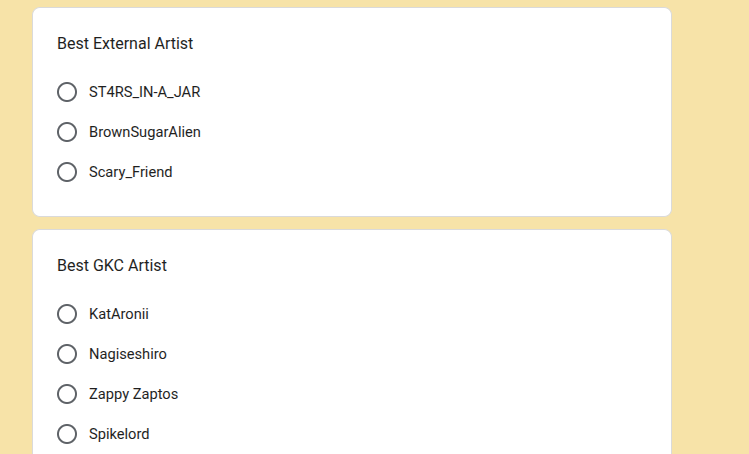This screenshot has width=749, height=454.
Task: Click the Nagiseshiro option label text
Action: pos(127,354)
